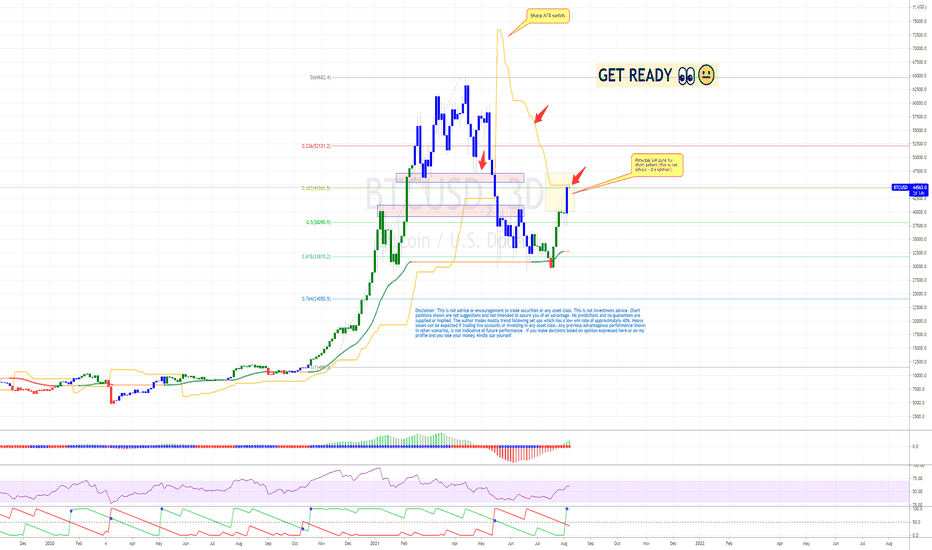Image resolution: width=932 pixels, height=550 pixels.
Task: Click the eyes emoji next to GET READY
Action: click(x=687, y=76)
